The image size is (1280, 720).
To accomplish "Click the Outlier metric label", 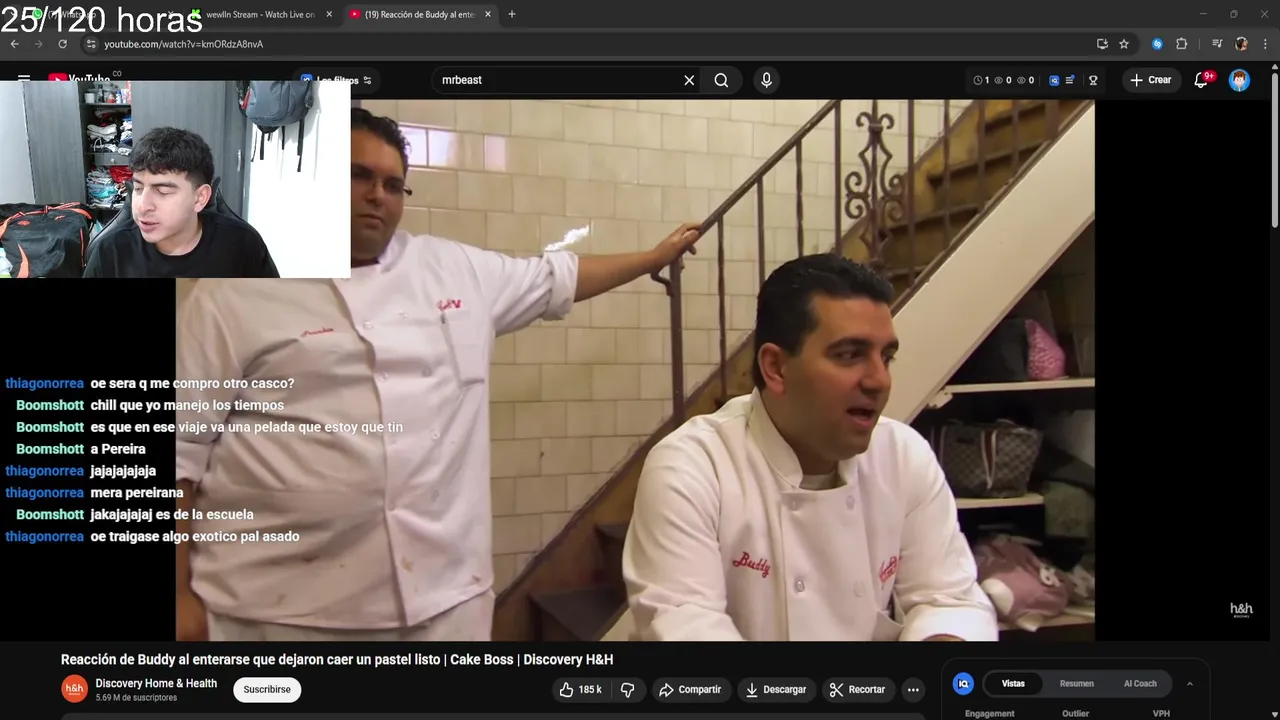I will click(1076, 714).
